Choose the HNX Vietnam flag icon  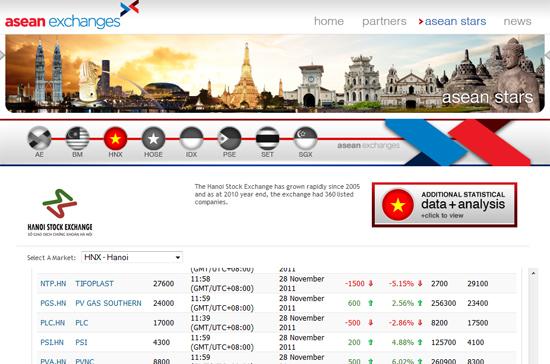[115, 139]
